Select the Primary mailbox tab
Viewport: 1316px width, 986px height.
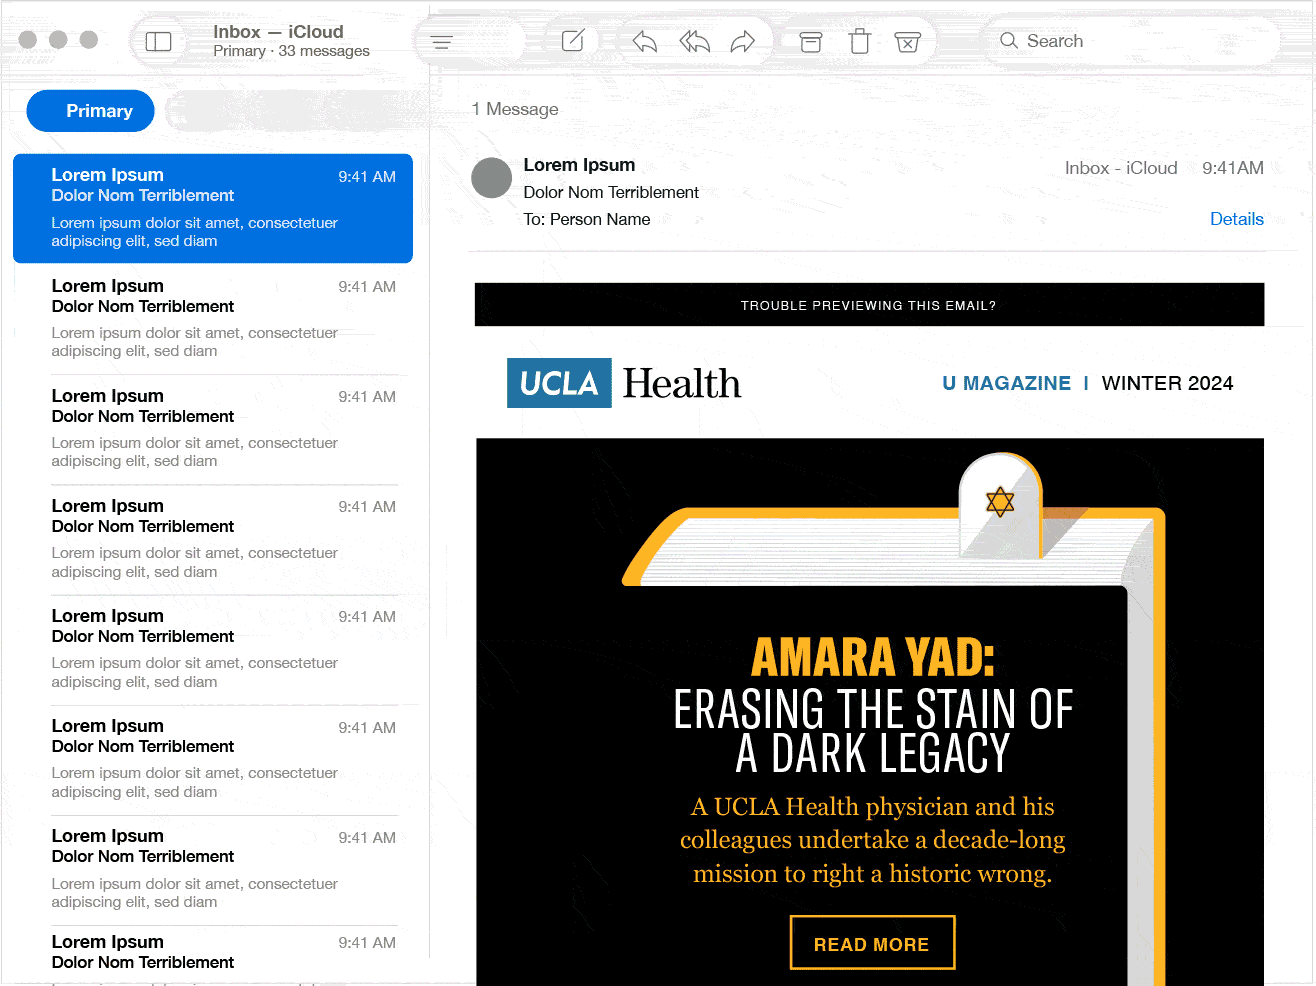point(90,111)
